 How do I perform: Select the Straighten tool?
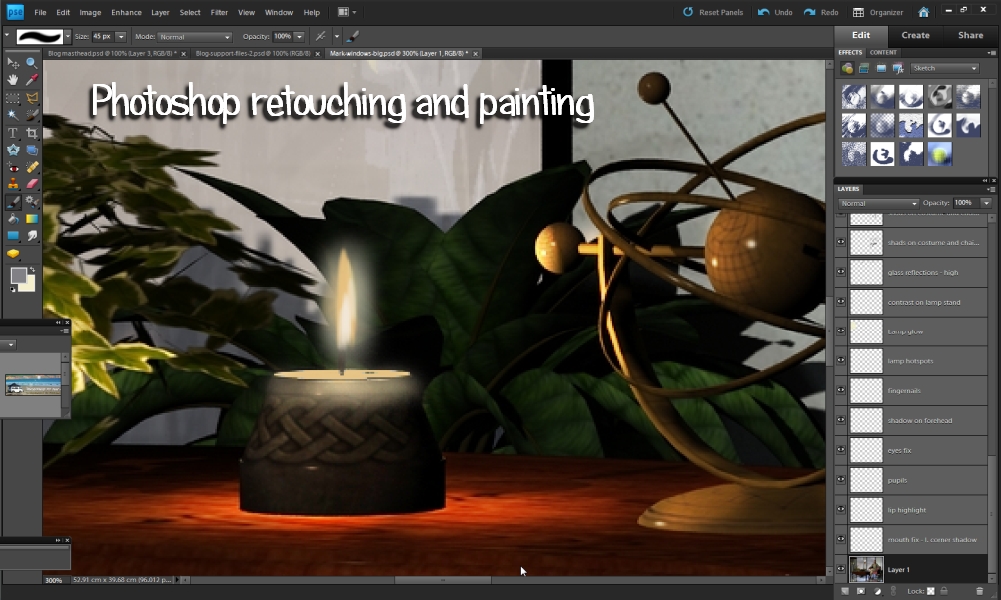pos(31,150)
